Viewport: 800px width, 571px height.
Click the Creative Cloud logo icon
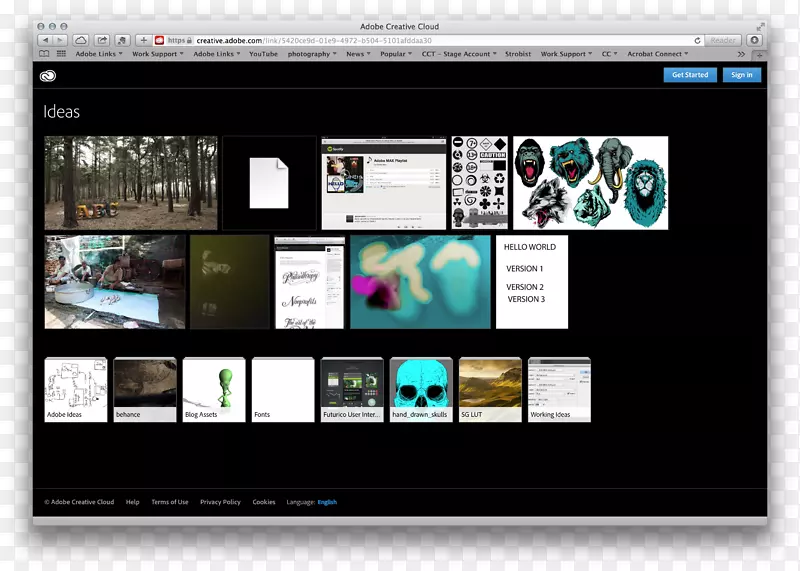click(48, 75)
